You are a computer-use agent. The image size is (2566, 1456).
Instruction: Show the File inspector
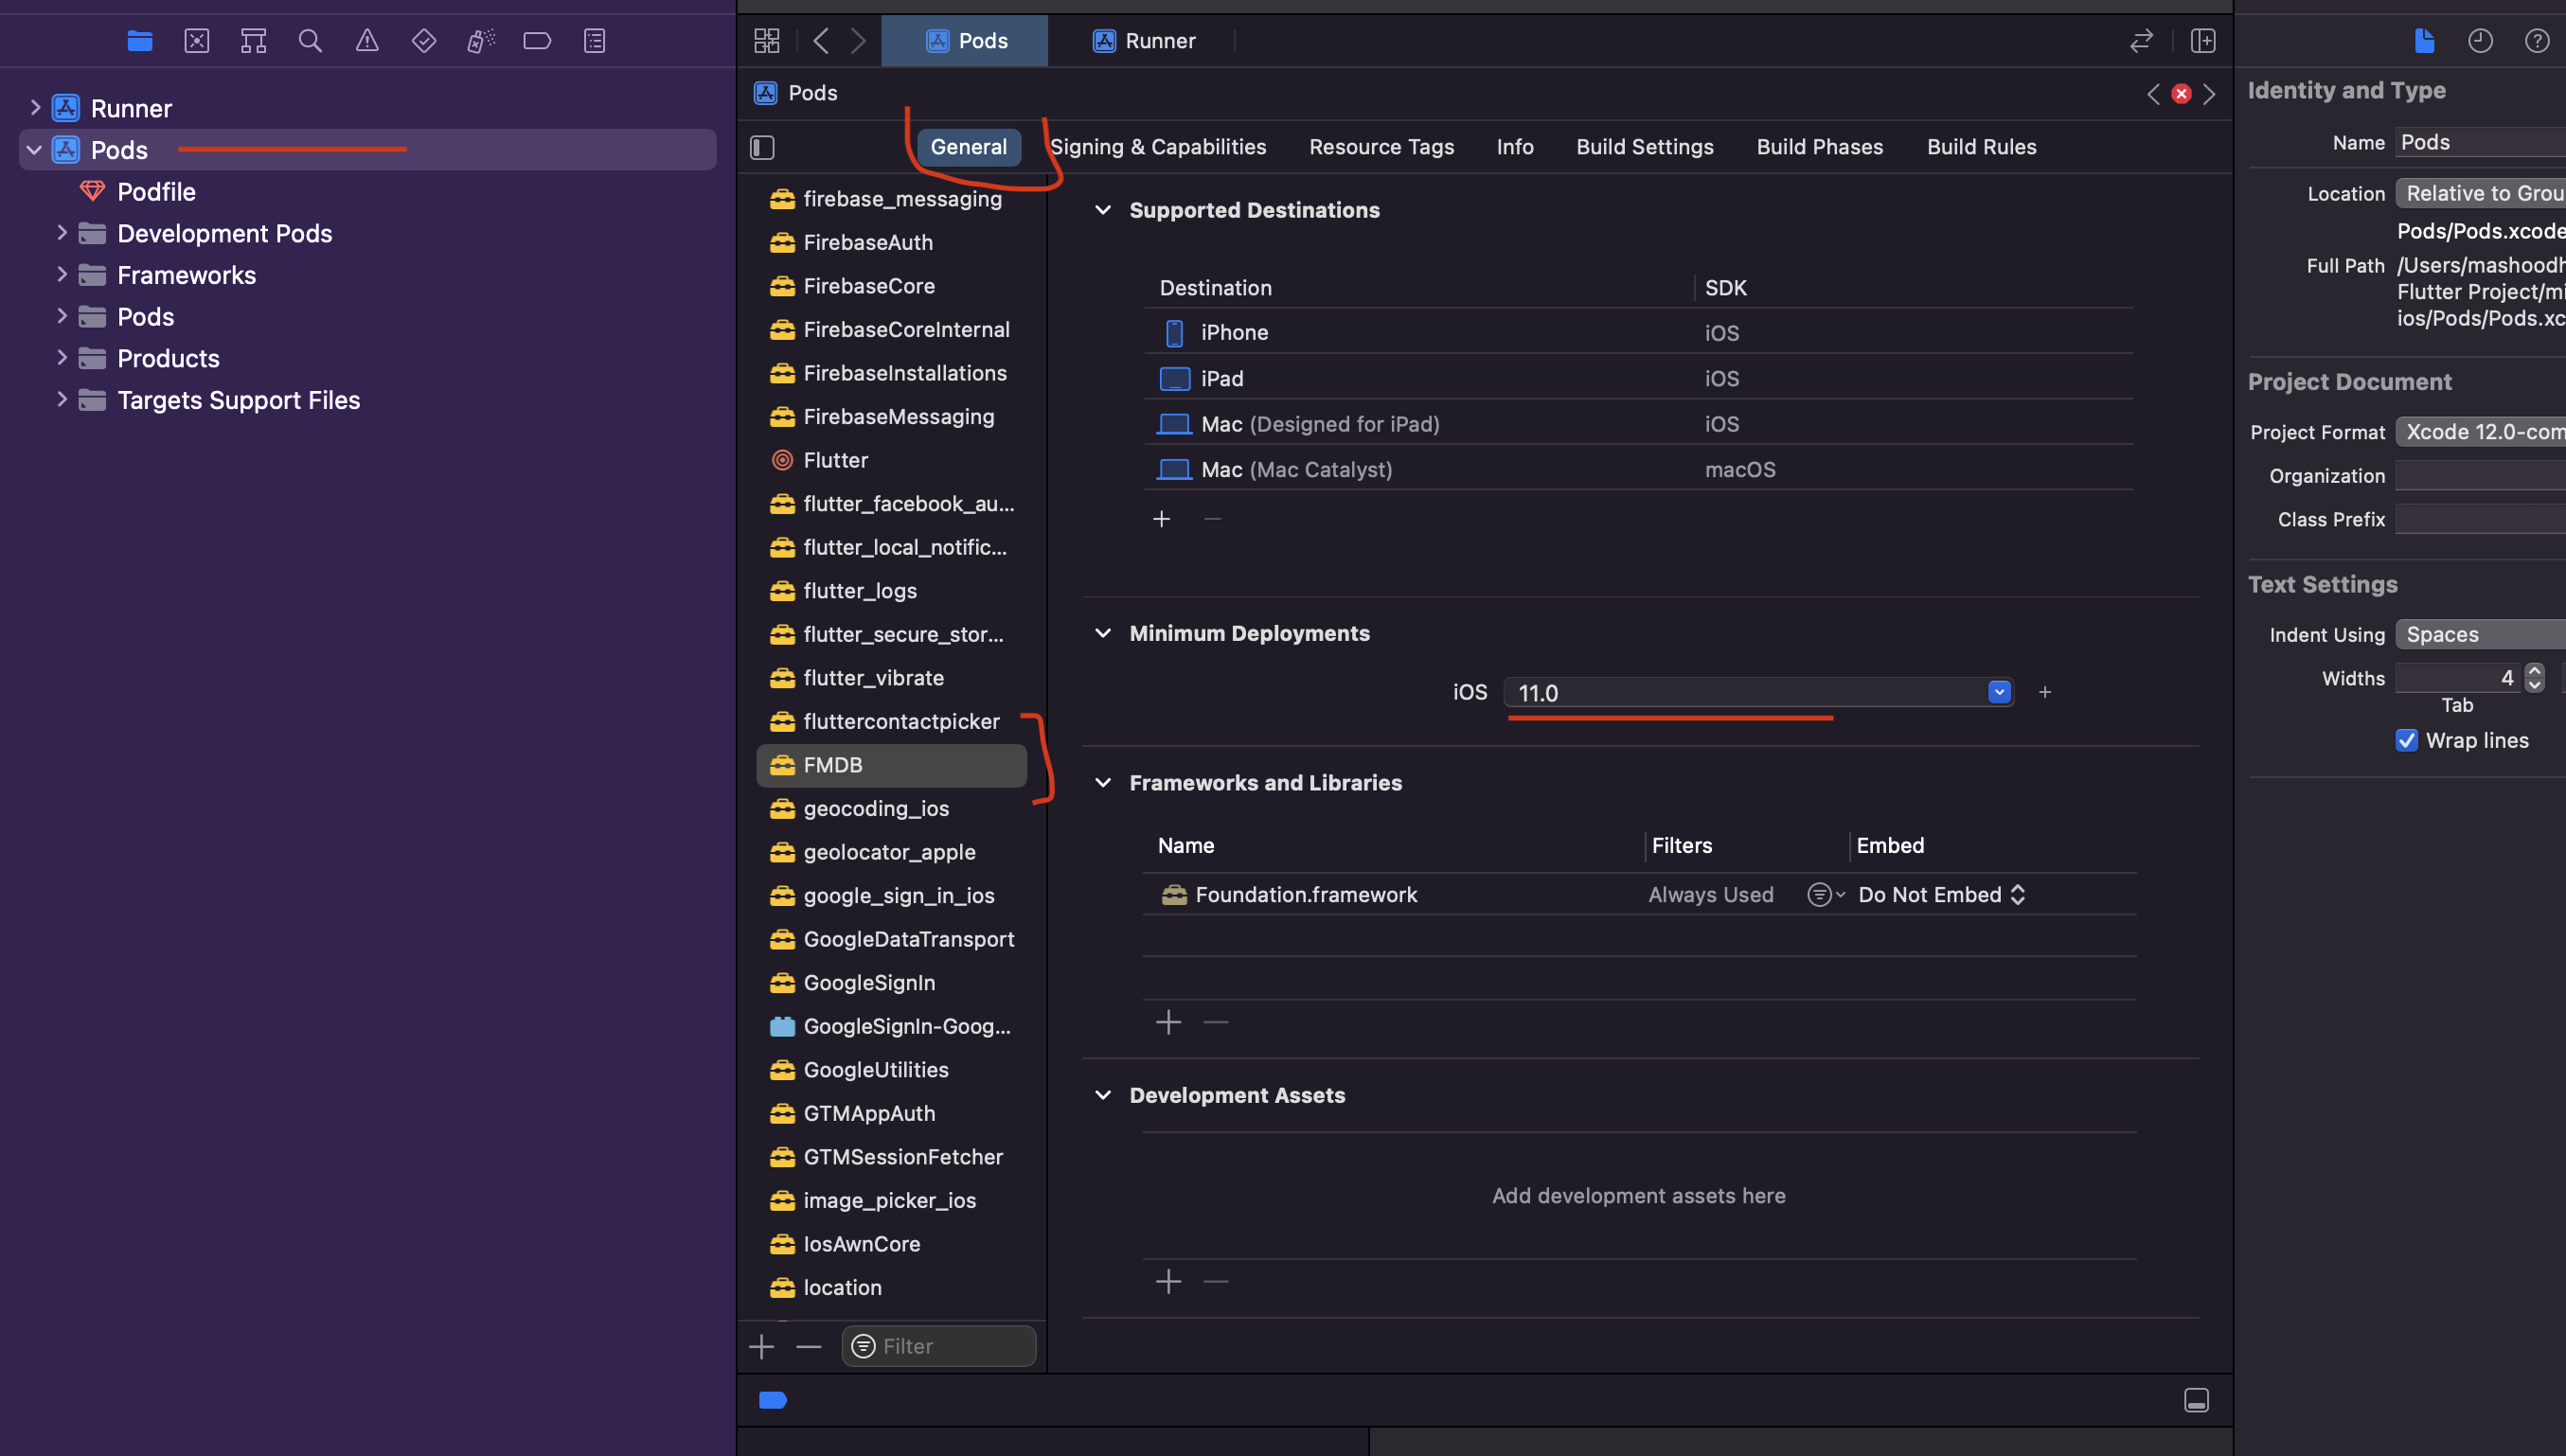2424,41
